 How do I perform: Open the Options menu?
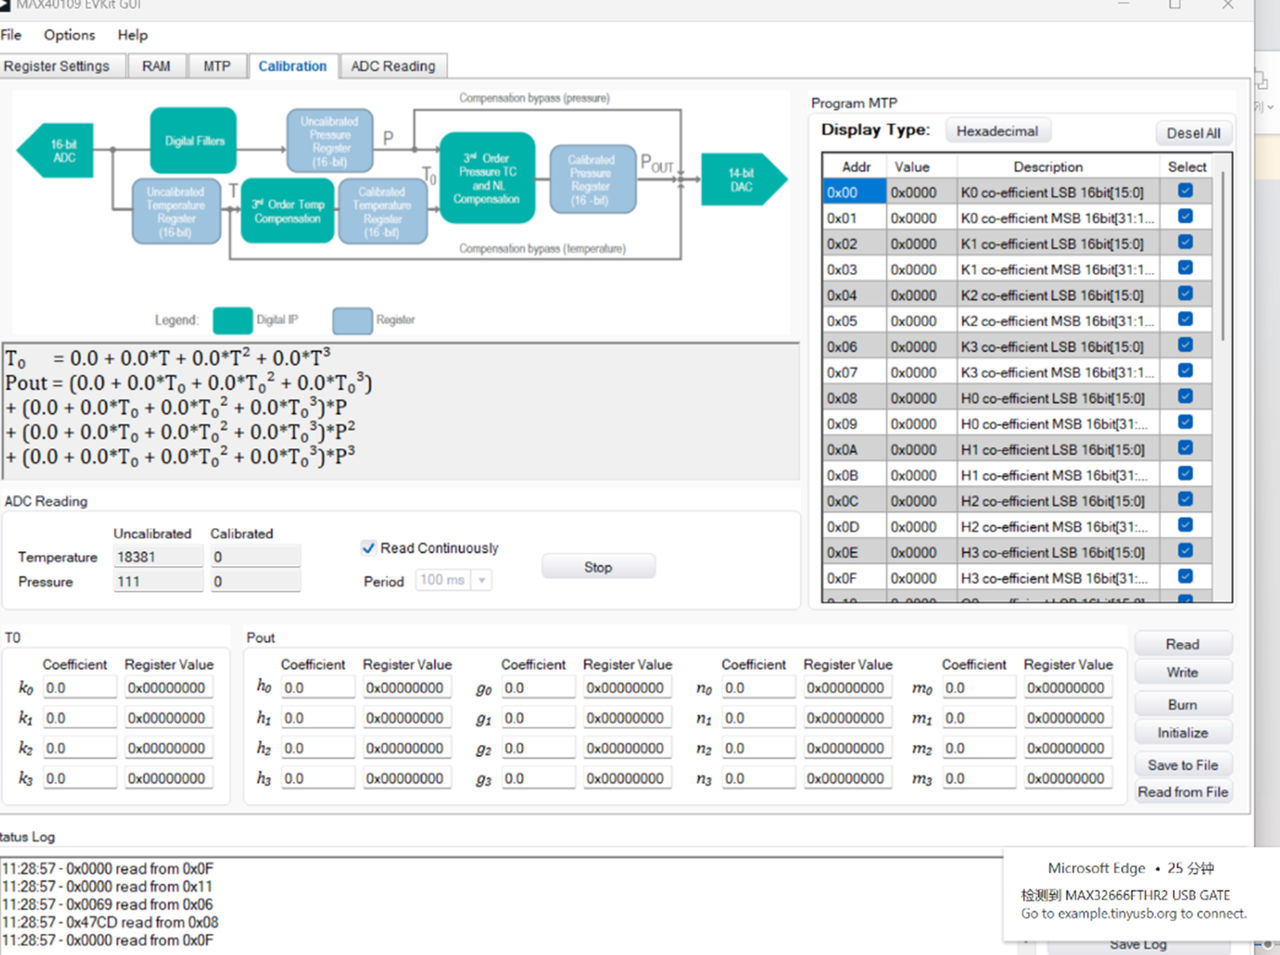click(x=69, y=35)
